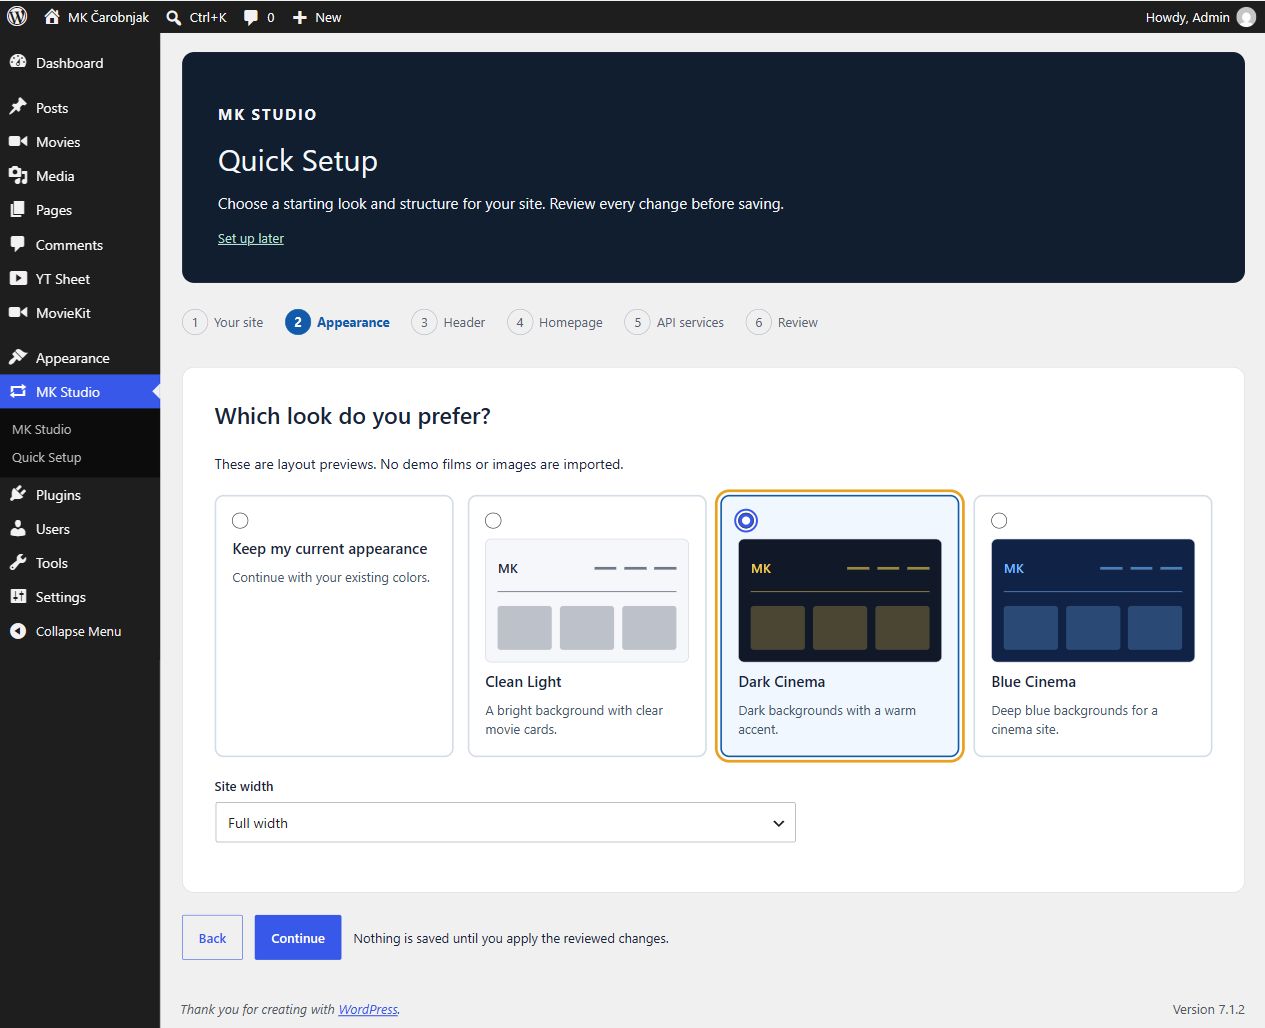This screenshot has height=1028, width=1265.
Task: Click the comment count 0
Action: click(x=270, y=18)
